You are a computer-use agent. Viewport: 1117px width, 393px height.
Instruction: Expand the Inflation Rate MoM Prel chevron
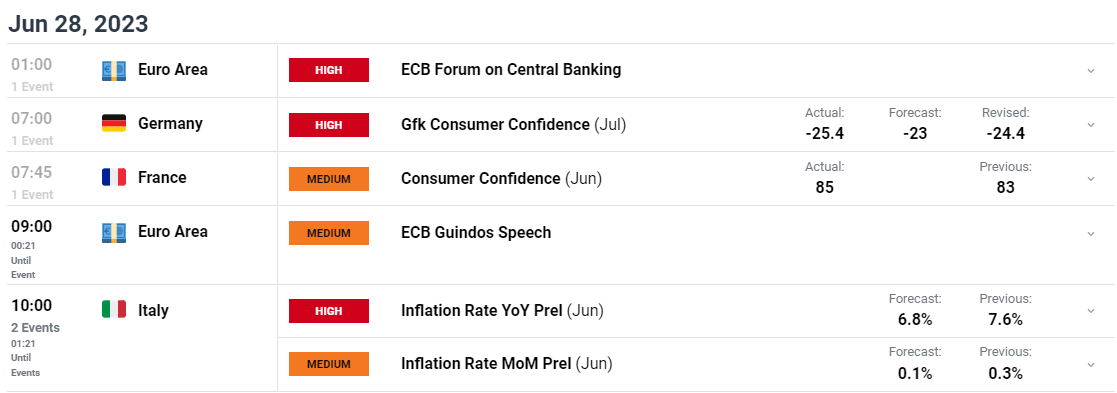click(1091, 365)
